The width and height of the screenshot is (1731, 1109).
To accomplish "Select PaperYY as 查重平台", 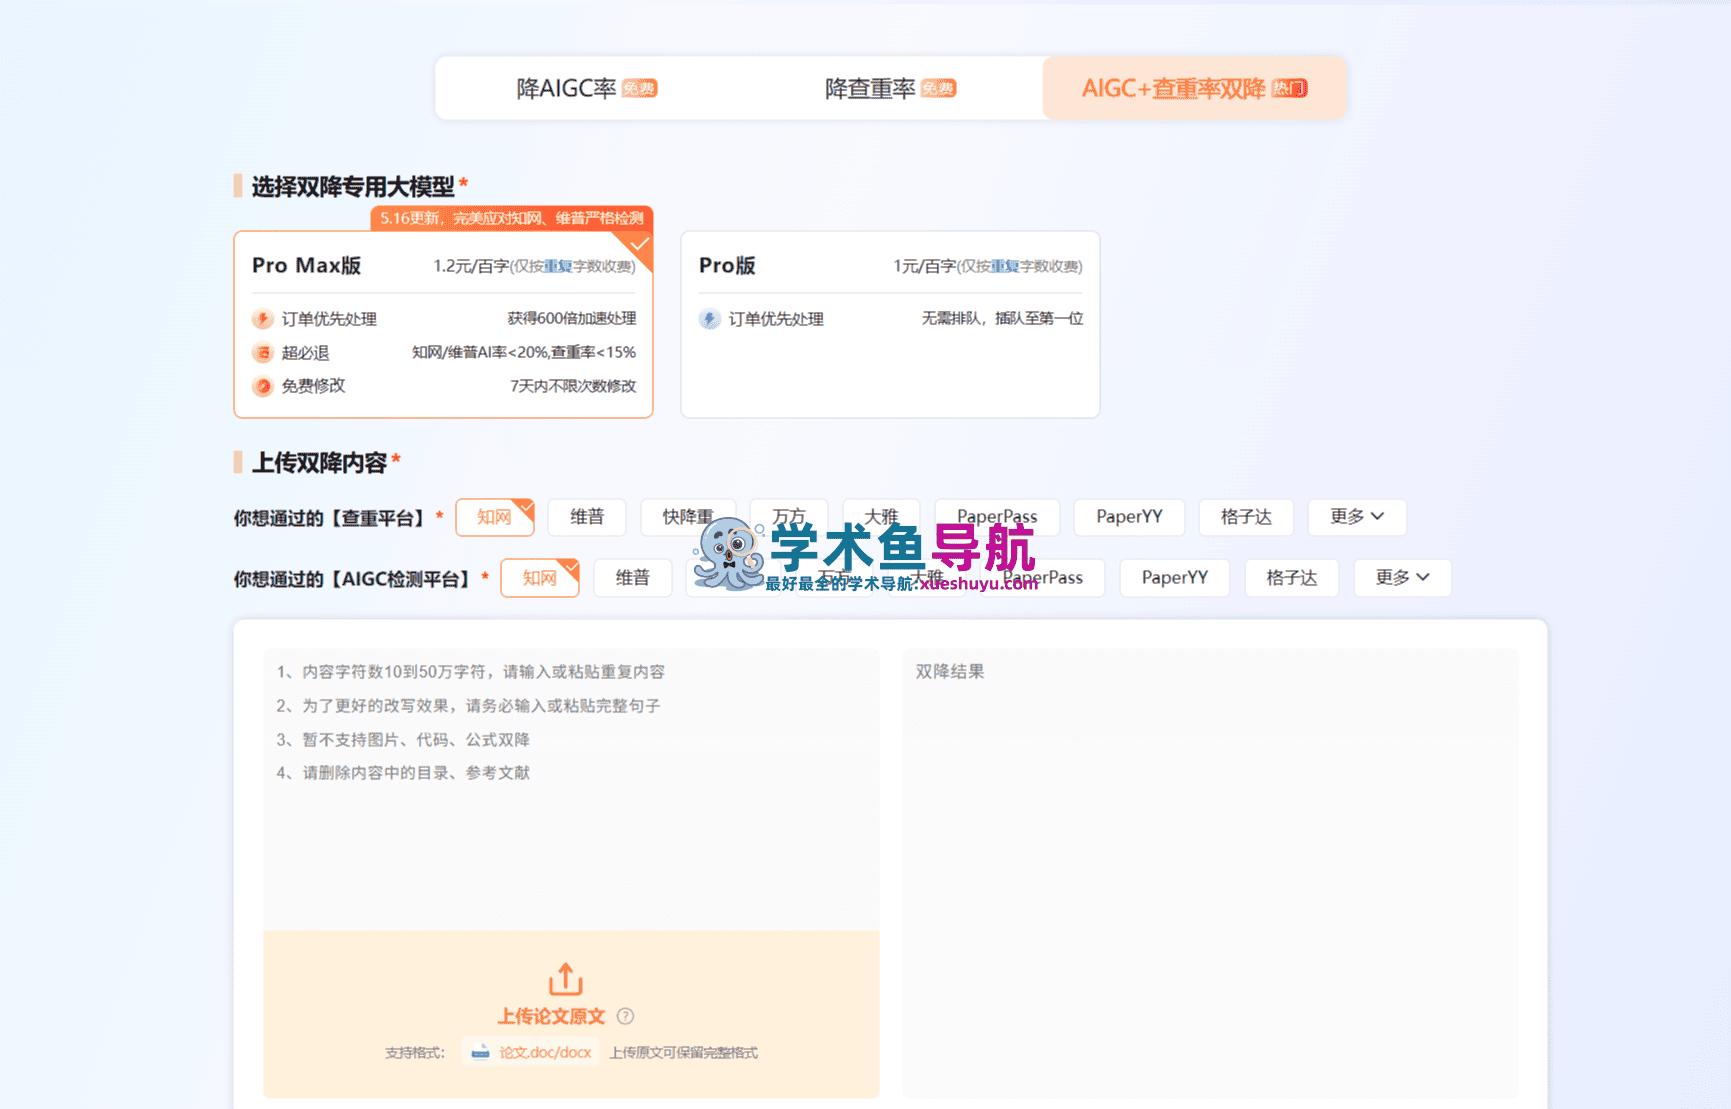I will click(1129, 517).
